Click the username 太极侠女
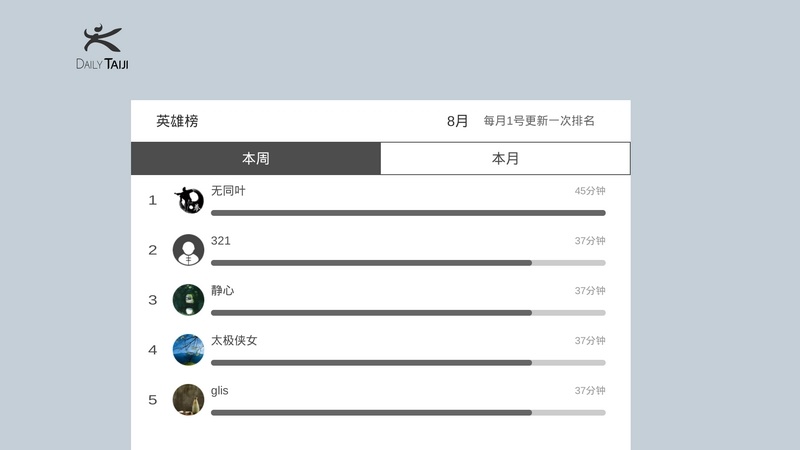The width and height of the screenshot is (800, 450). coord(234,340)
